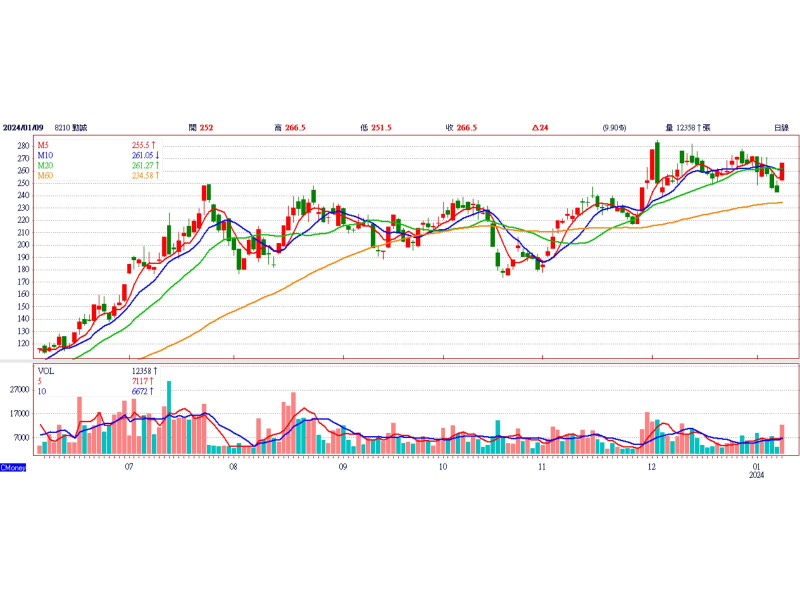Click the CMoney logo badge

pyautogui.click(x=13, y=468)
